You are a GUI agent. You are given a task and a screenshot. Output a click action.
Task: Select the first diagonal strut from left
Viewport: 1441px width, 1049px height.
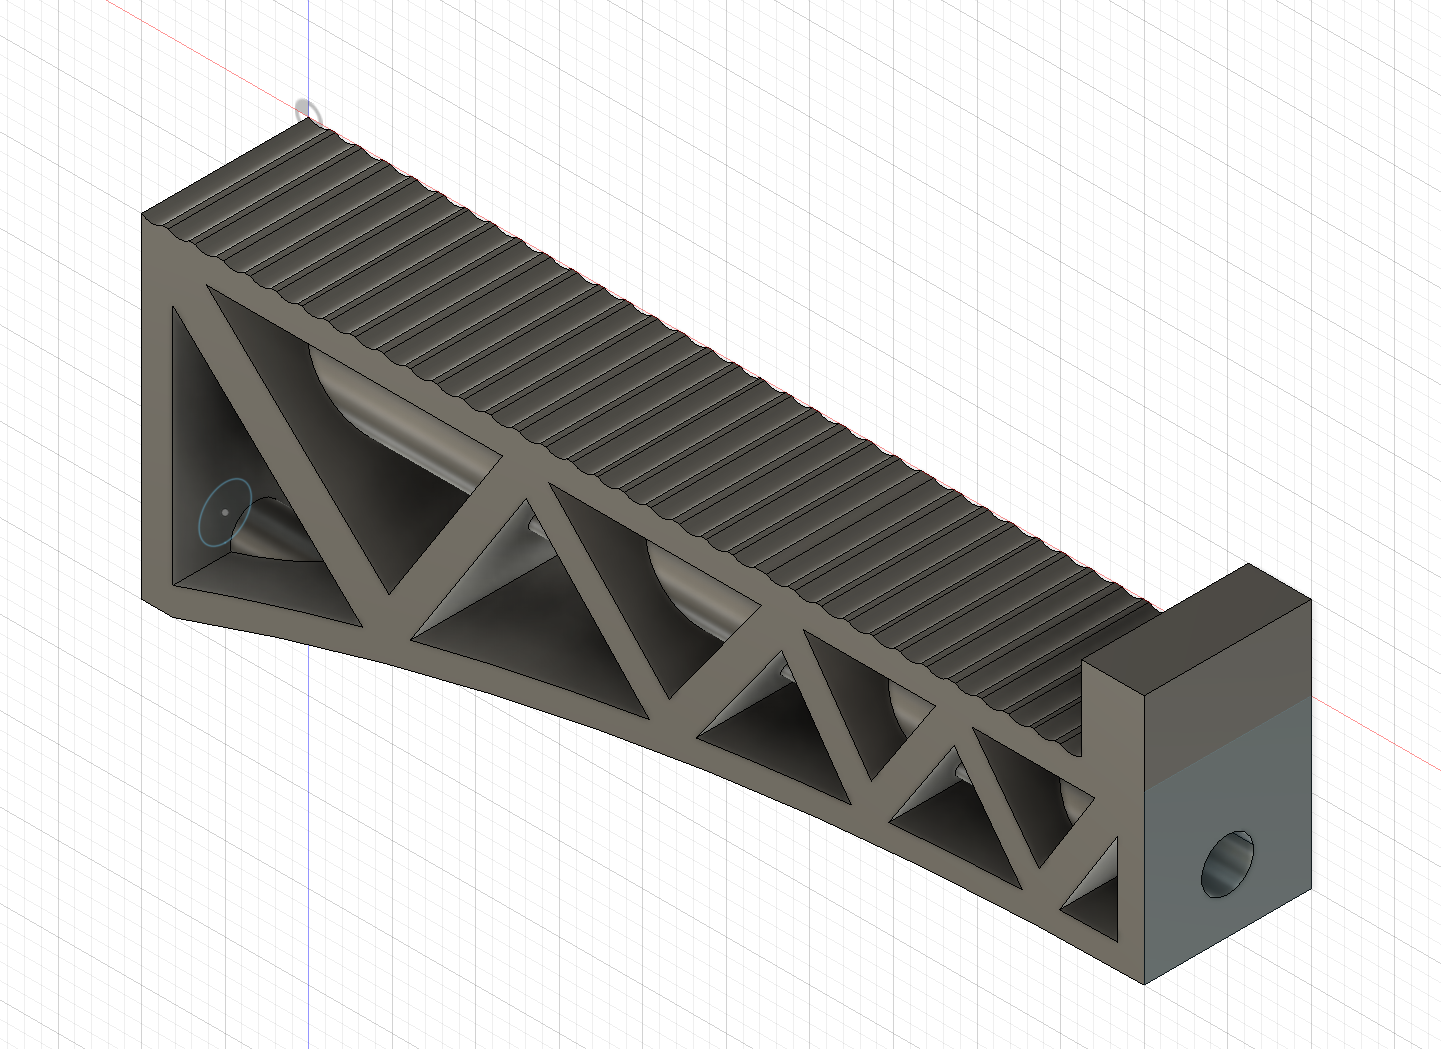tap(290, 440)
